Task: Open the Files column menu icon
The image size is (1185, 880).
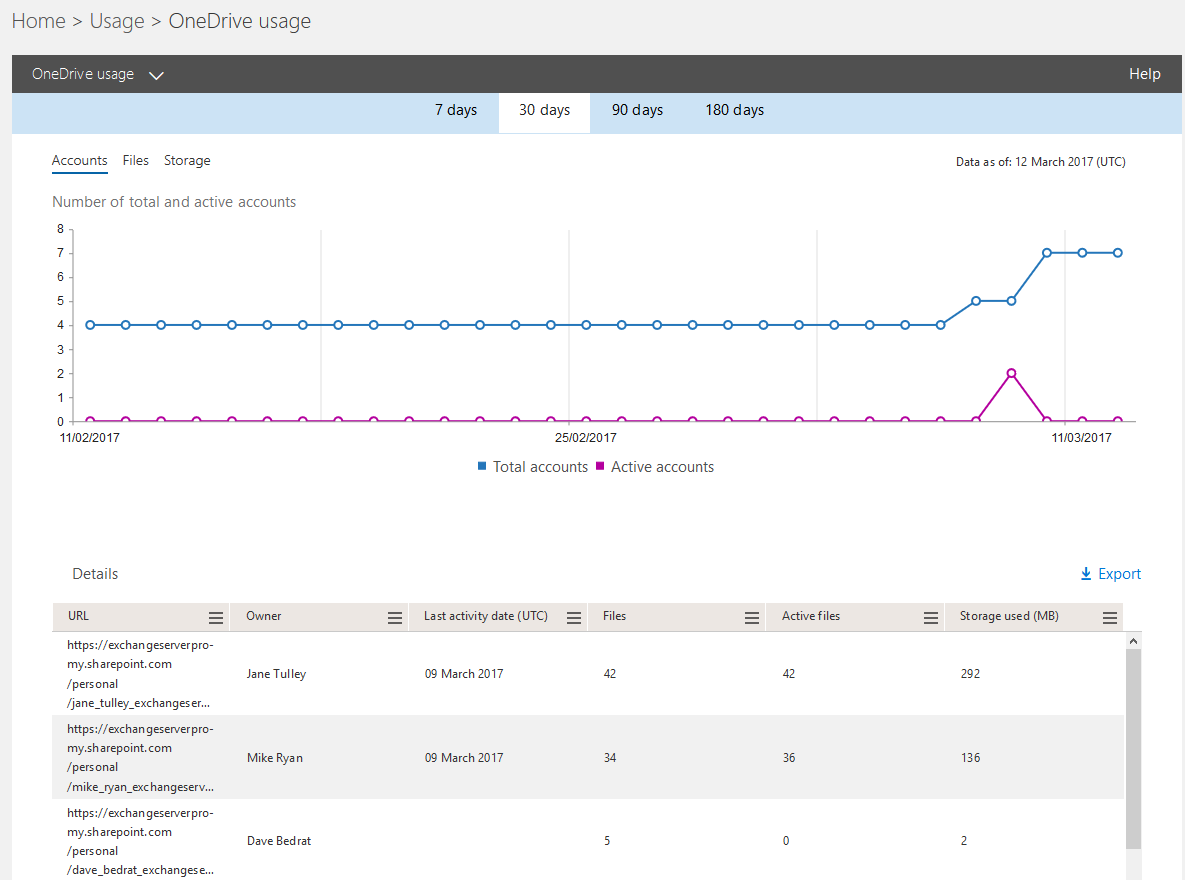Action: click(x=752, y=617)
